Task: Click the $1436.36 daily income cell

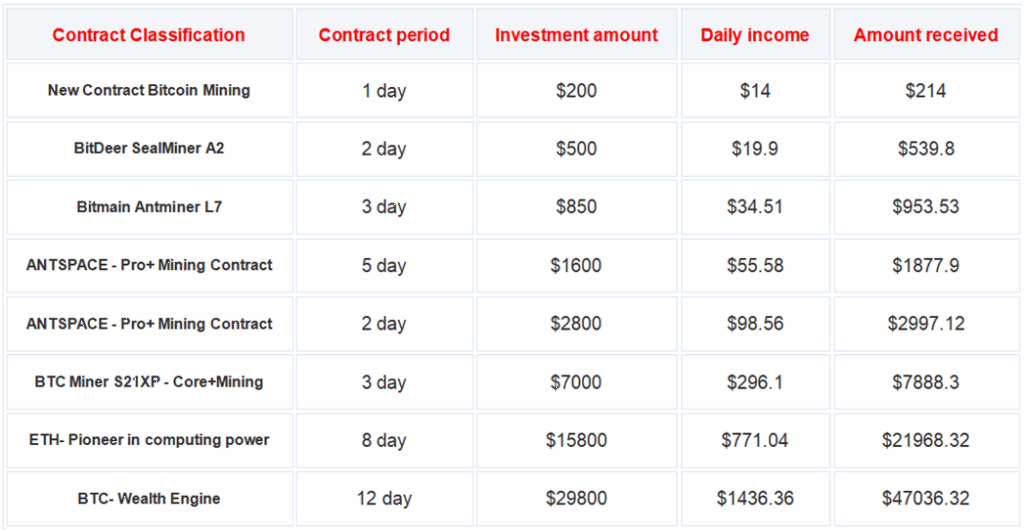Action: tap(755, 498)
